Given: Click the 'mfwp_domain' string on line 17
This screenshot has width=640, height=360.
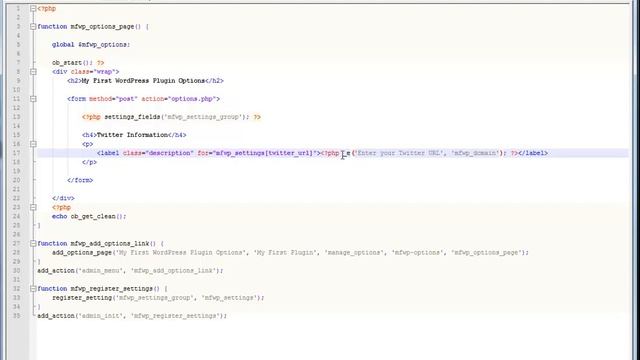Looking at the screenshot, I should (x=476, y=153).
